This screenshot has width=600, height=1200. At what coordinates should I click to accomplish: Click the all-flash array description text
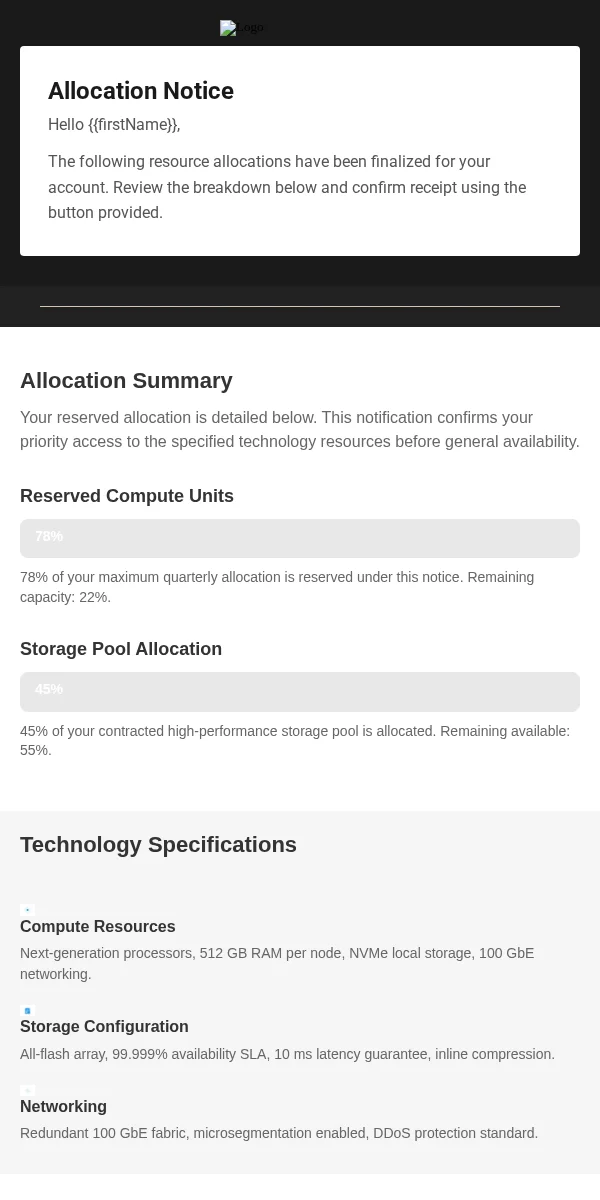287,1054
